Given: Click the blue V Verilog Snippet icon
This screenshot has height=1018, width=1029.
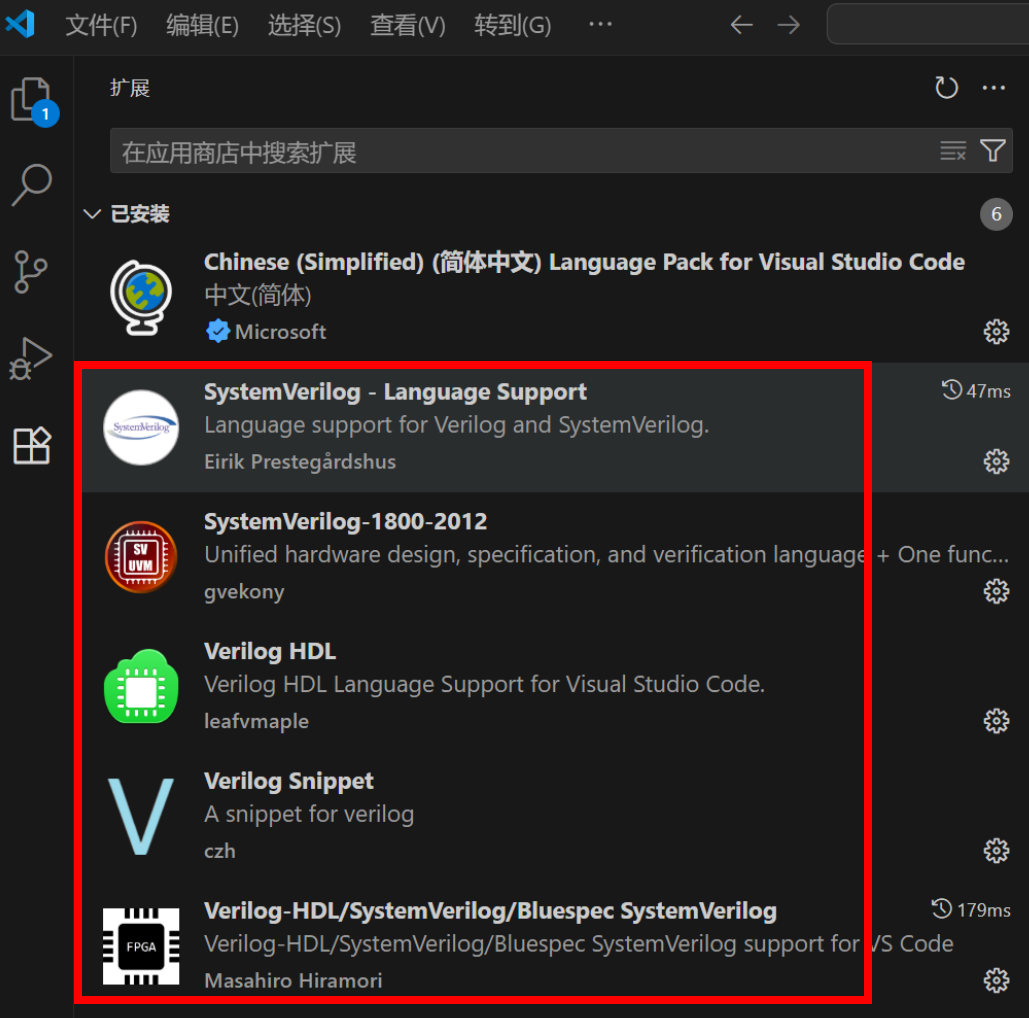Looking at the screenshot, I should coord(141,816).
